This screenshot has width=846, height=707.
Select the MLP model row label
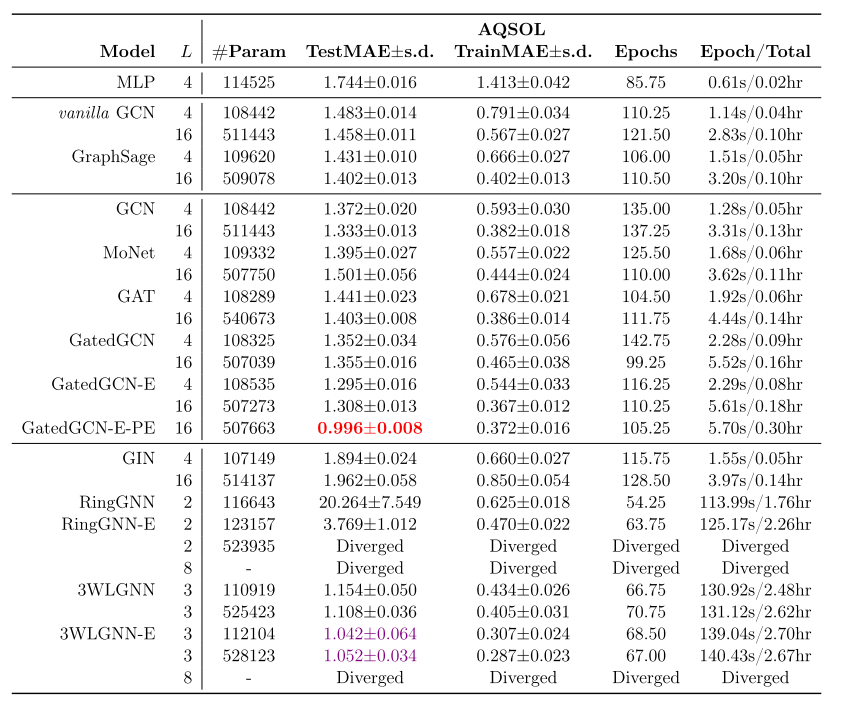coord(136,81)
